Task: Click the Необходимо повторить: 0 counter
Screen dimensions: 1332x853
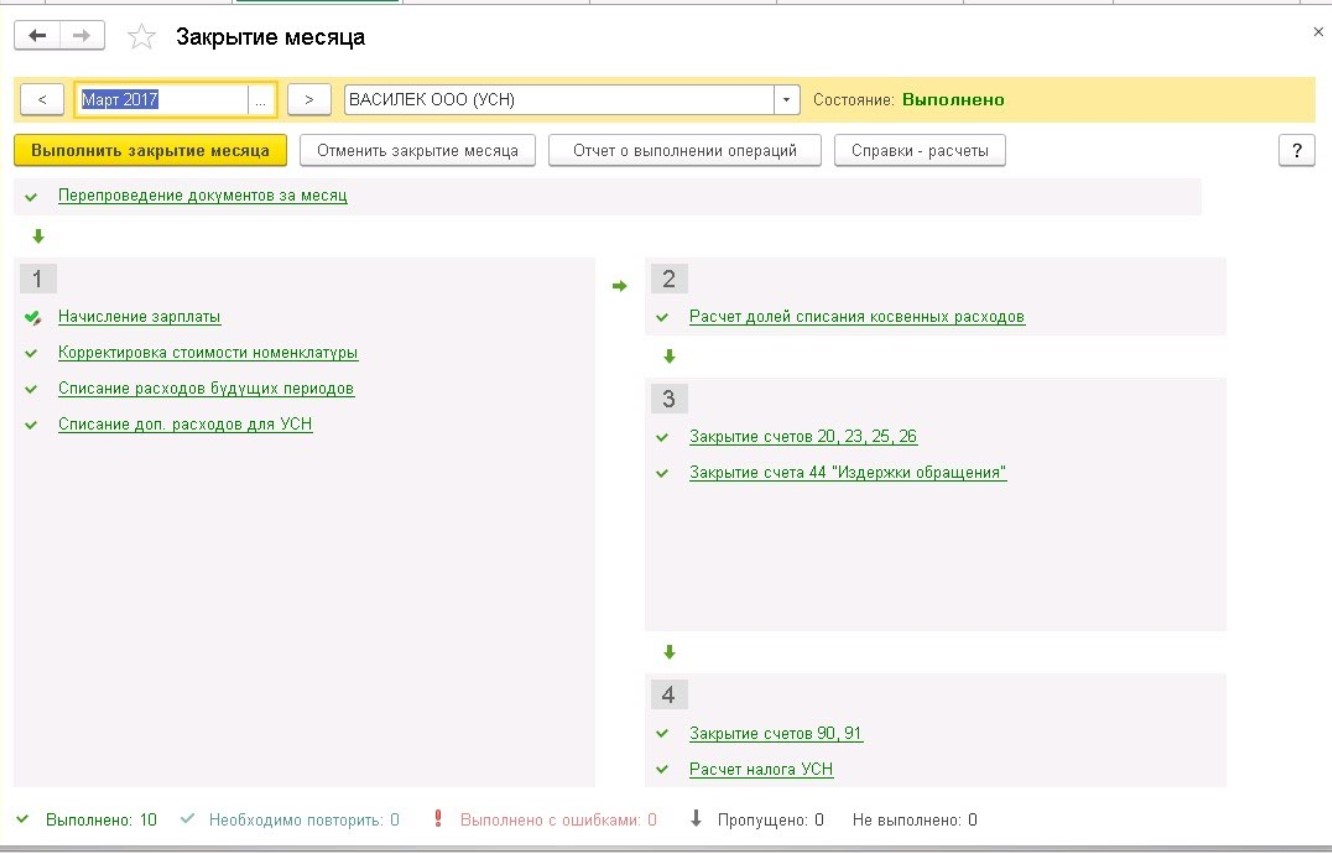Action: click(x=304, y=820)
